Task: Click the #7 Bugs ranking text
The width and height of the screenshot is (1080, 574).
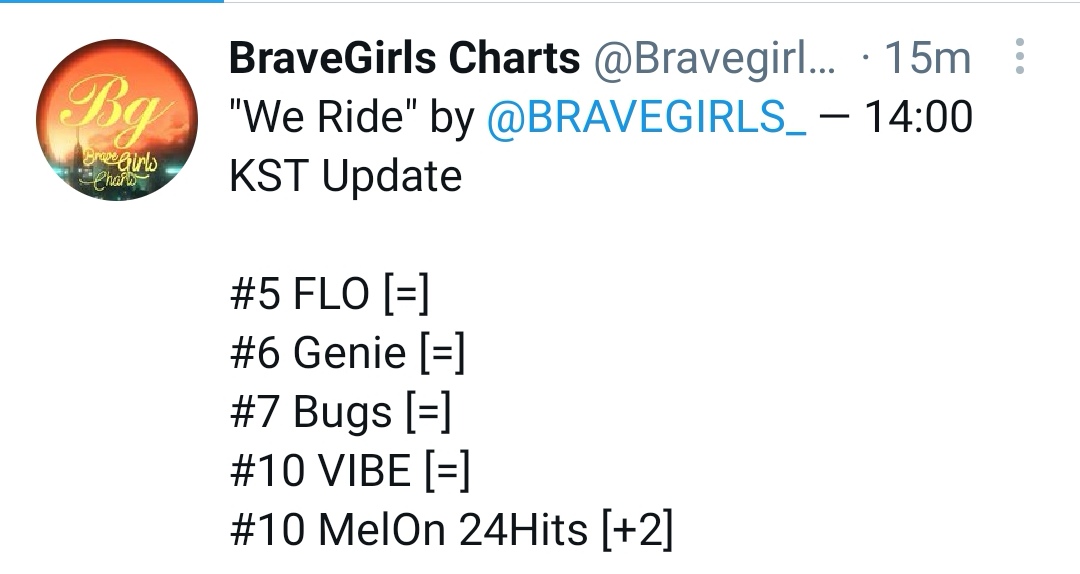Action: coord(311,412)
